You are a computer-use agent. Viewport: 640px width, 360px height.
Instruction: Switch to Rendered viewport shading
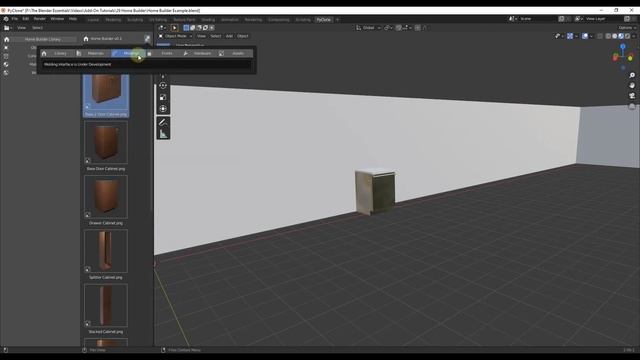(628, 36)
